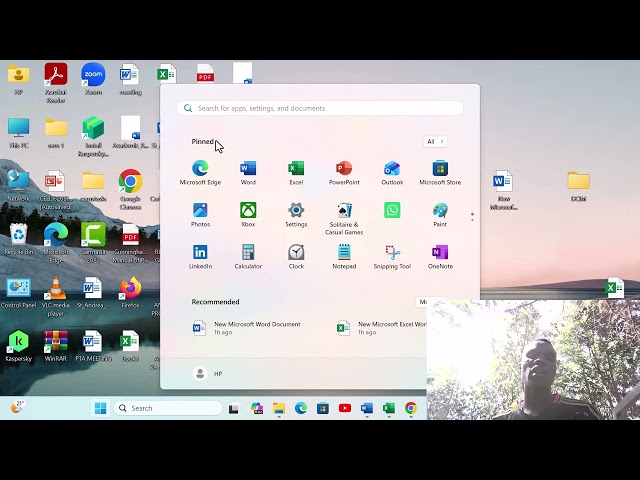Select the Zoom desktop shortcut
Viewport: 640px width, 480px height.
(x=93, y=79)
